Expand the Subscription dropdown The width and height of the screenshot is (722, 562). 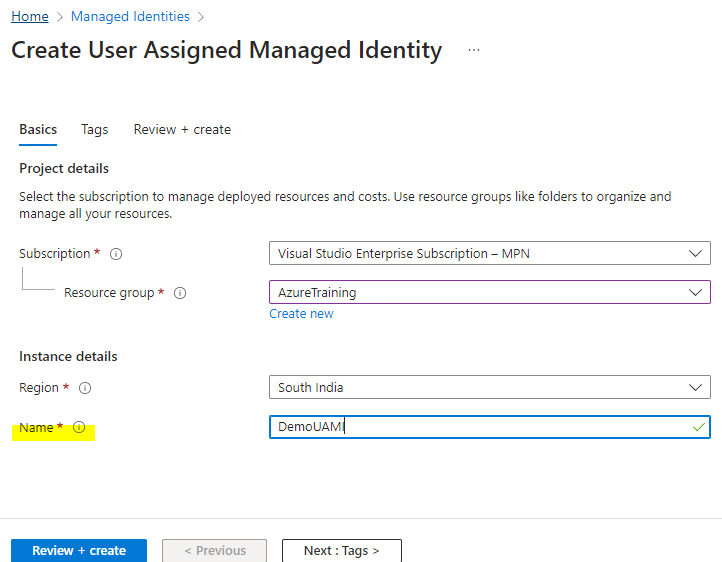(489, 253)
